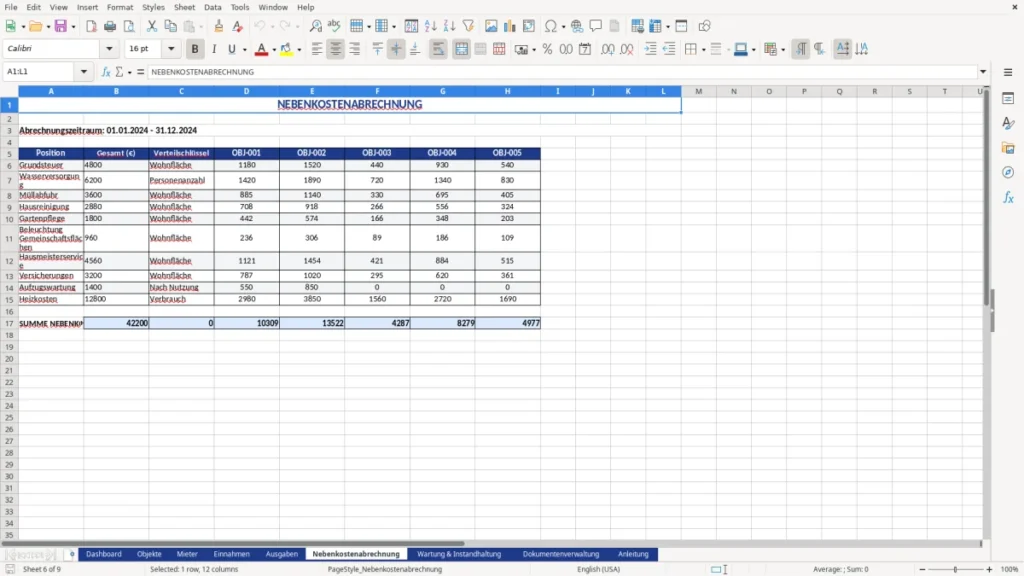This screenshot has height=576, width=1024.
Task: Open the font name dropdown
Action: click(x=109, y=48)
